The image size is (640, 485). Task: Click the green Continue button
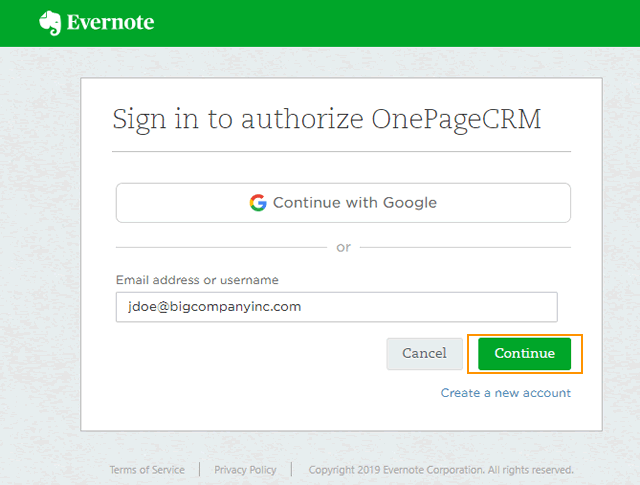524,354
